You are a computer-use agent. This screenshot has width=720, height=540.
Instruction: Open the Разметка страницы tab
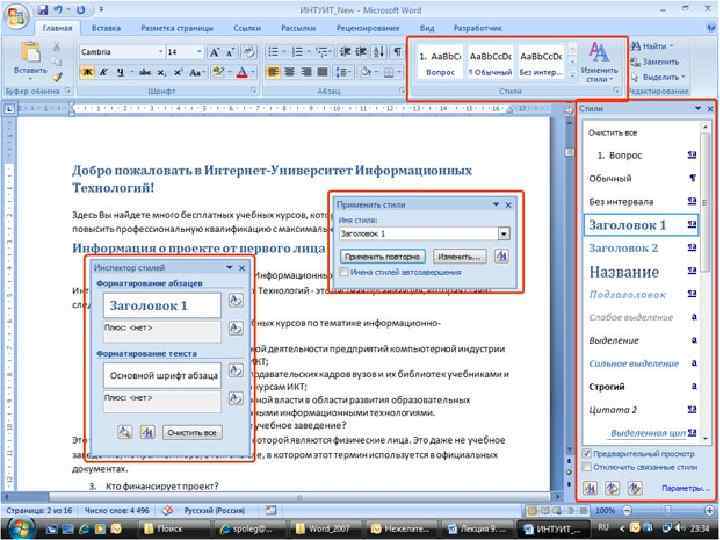(177, 28)
